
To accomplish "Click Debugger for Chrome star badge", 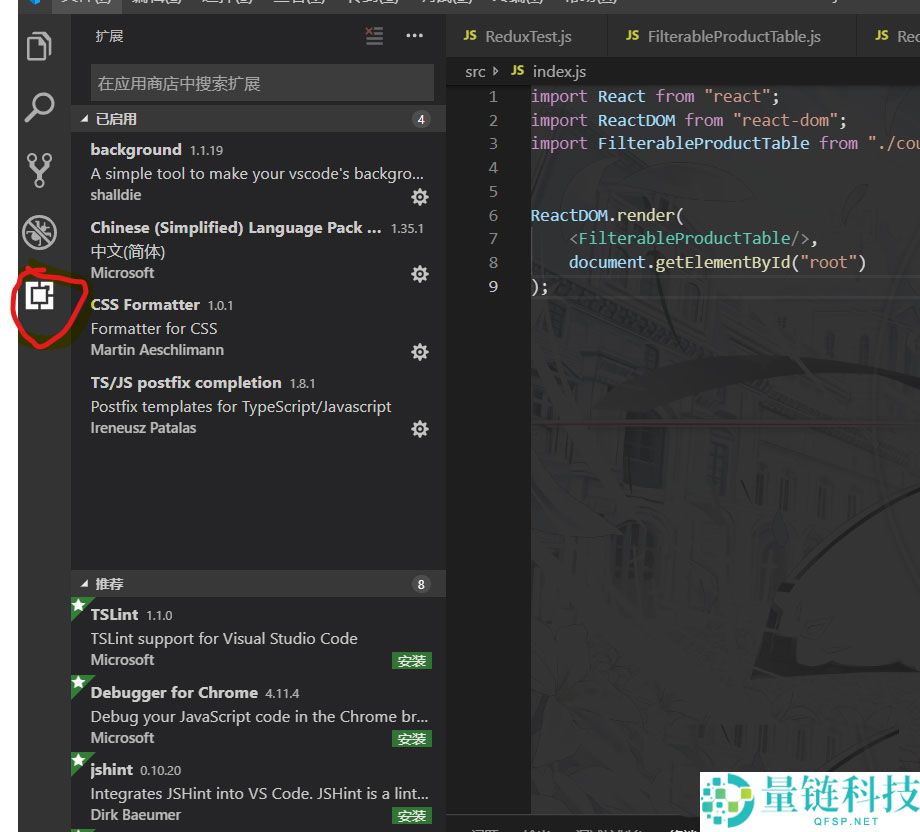I will coord(79,683).
